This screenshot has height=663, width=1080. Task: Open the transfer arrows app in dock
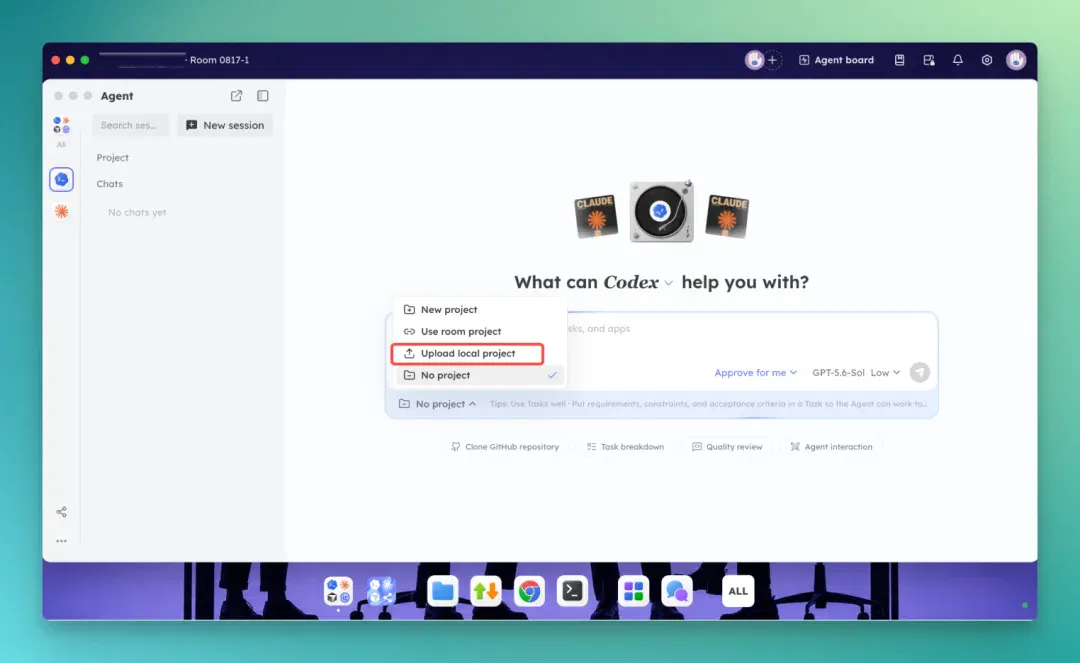coord(486,591)
